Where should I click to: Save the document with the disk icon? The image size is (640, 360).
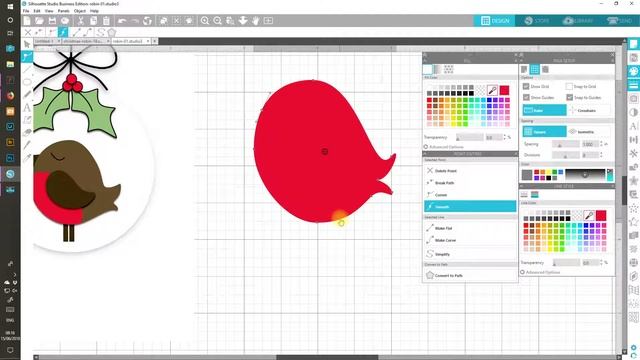(52, 20)
